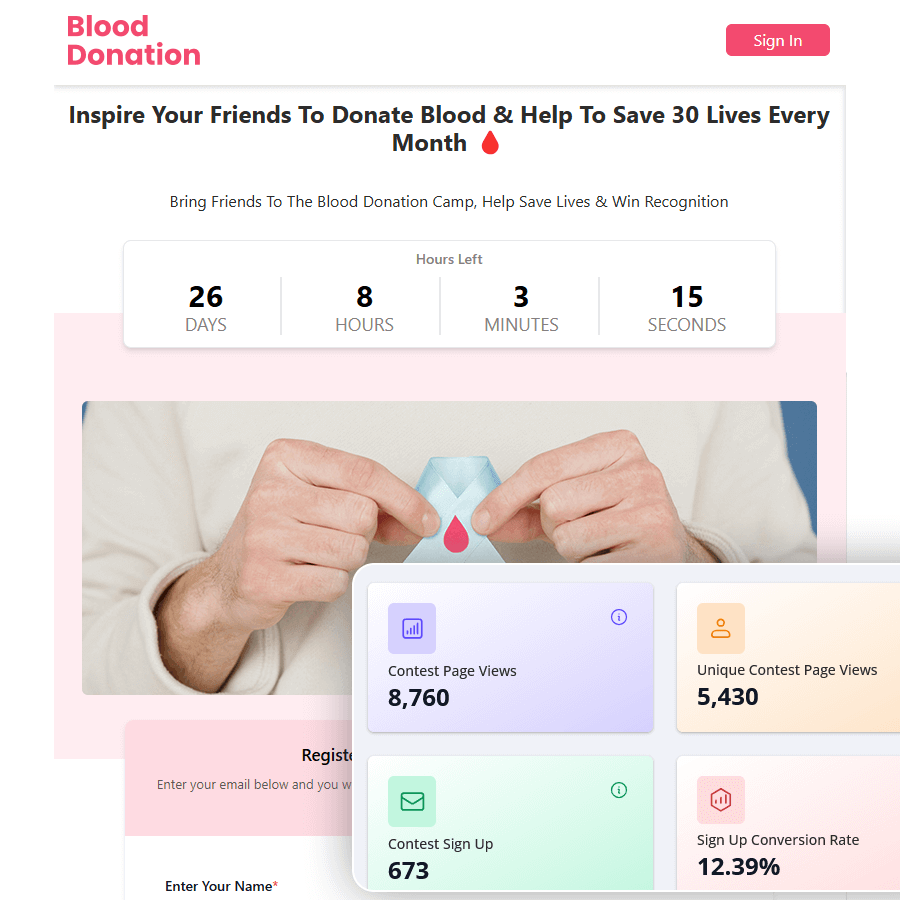
Task: Click the purple bar chart icon
Action: click(412, 628)
